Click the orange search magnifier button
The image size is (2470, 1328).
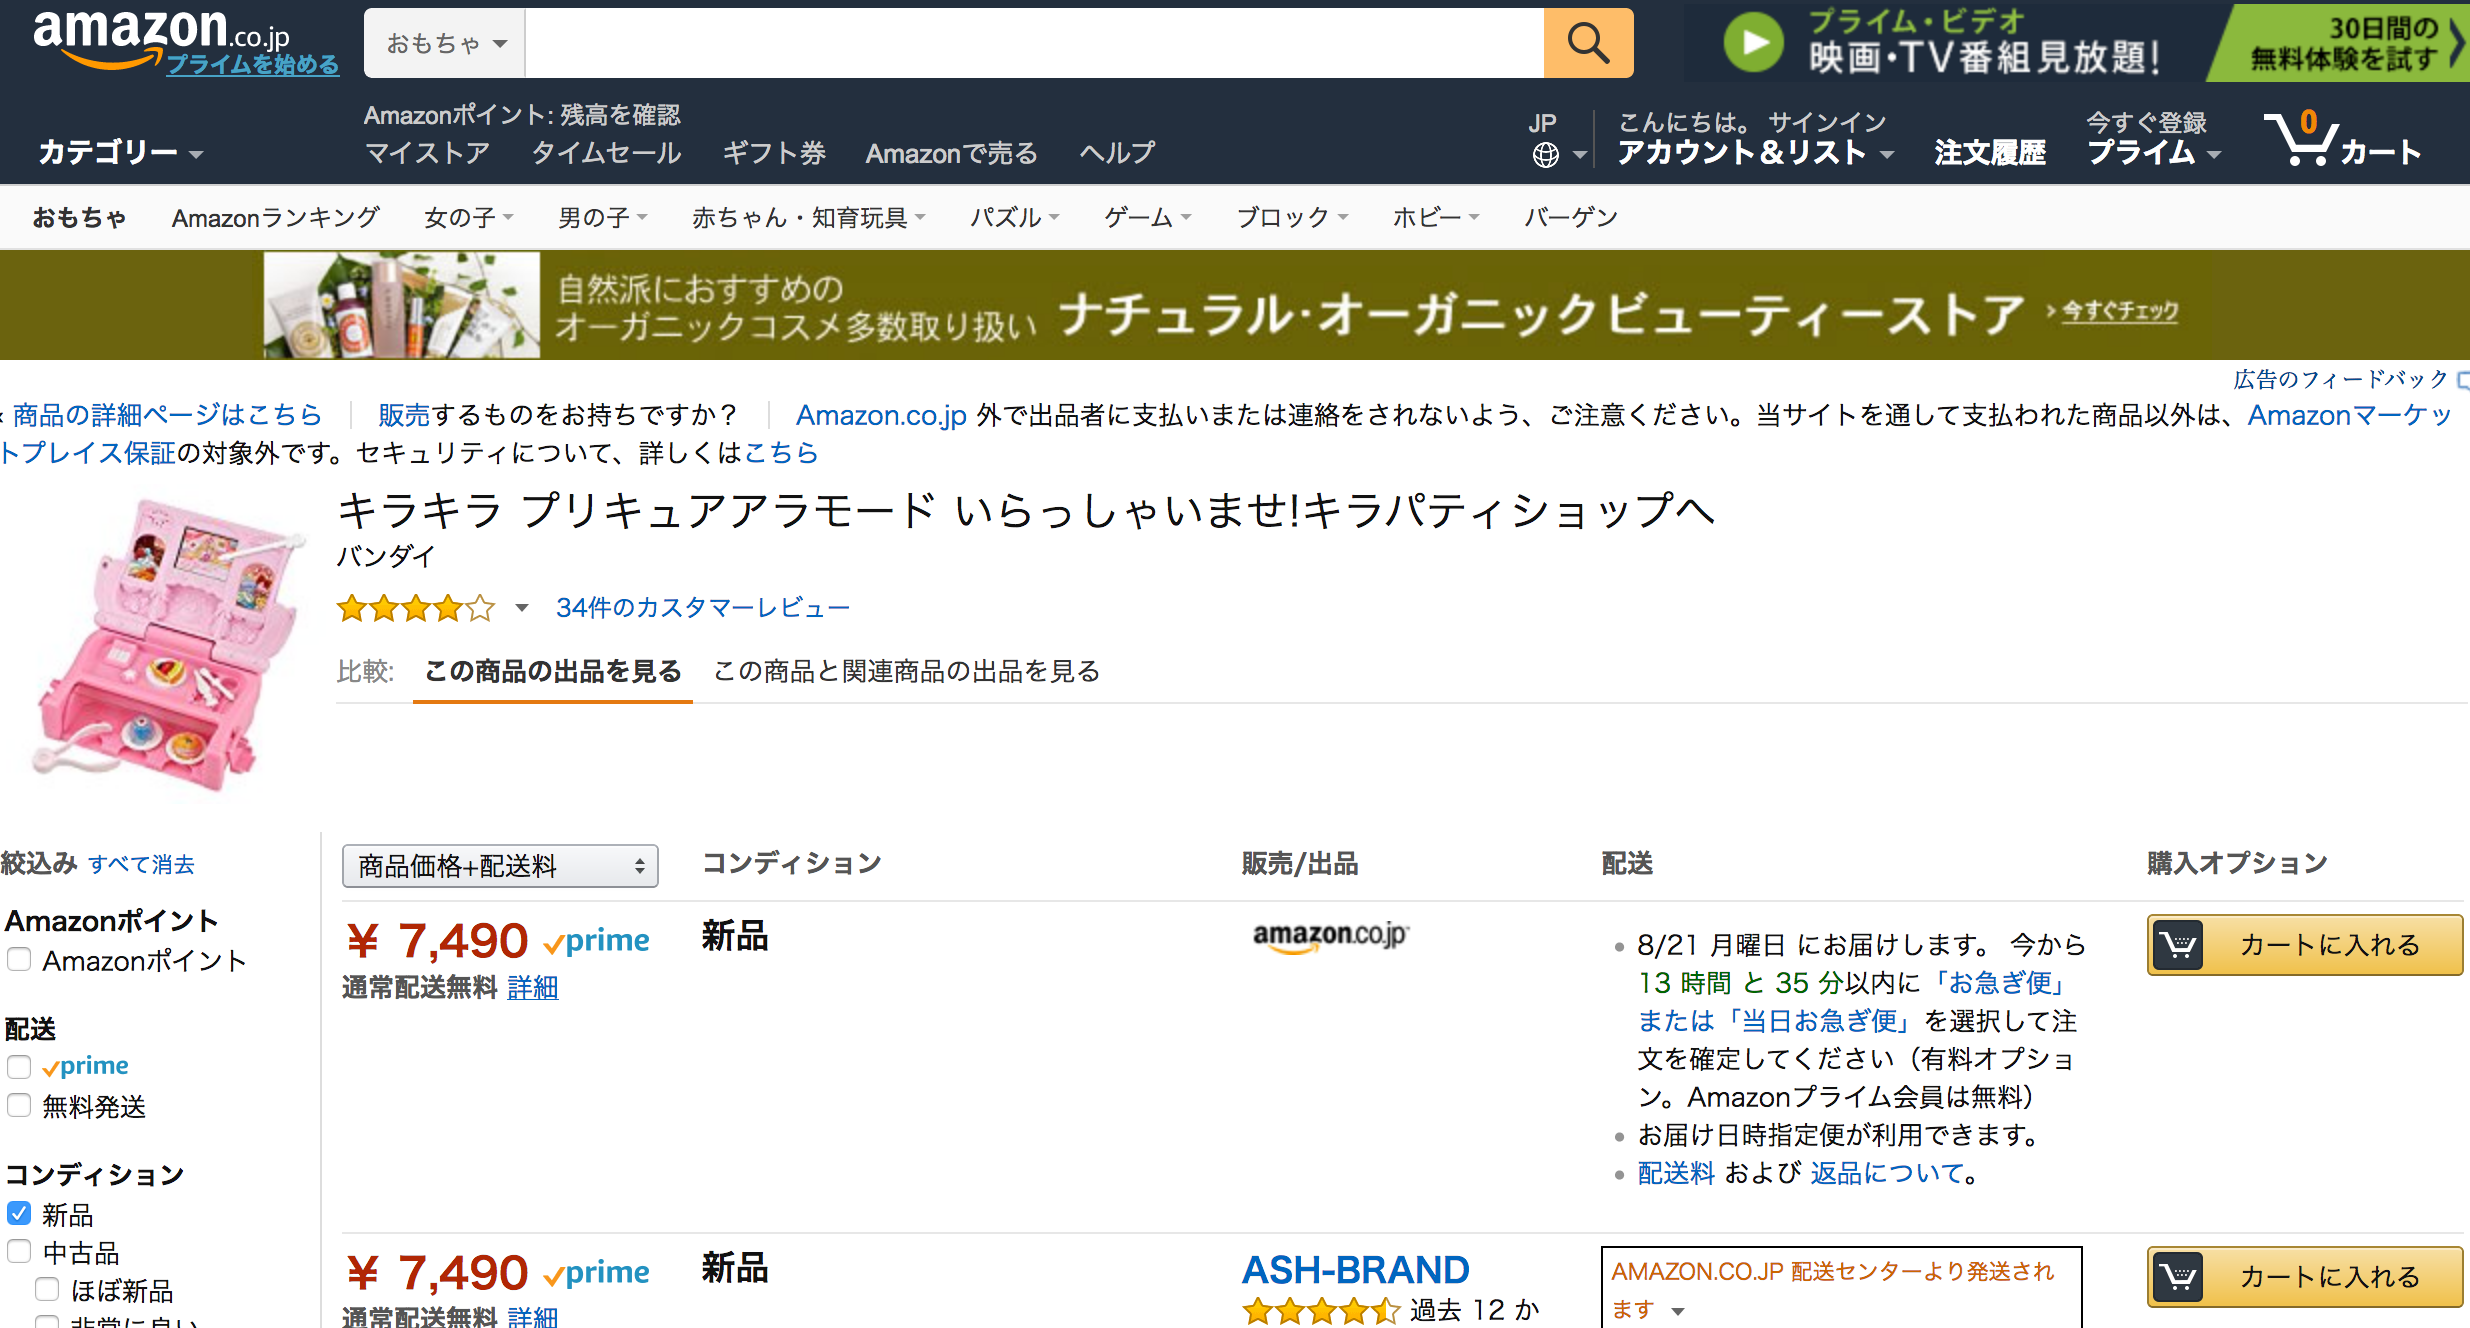point(1588,43)
